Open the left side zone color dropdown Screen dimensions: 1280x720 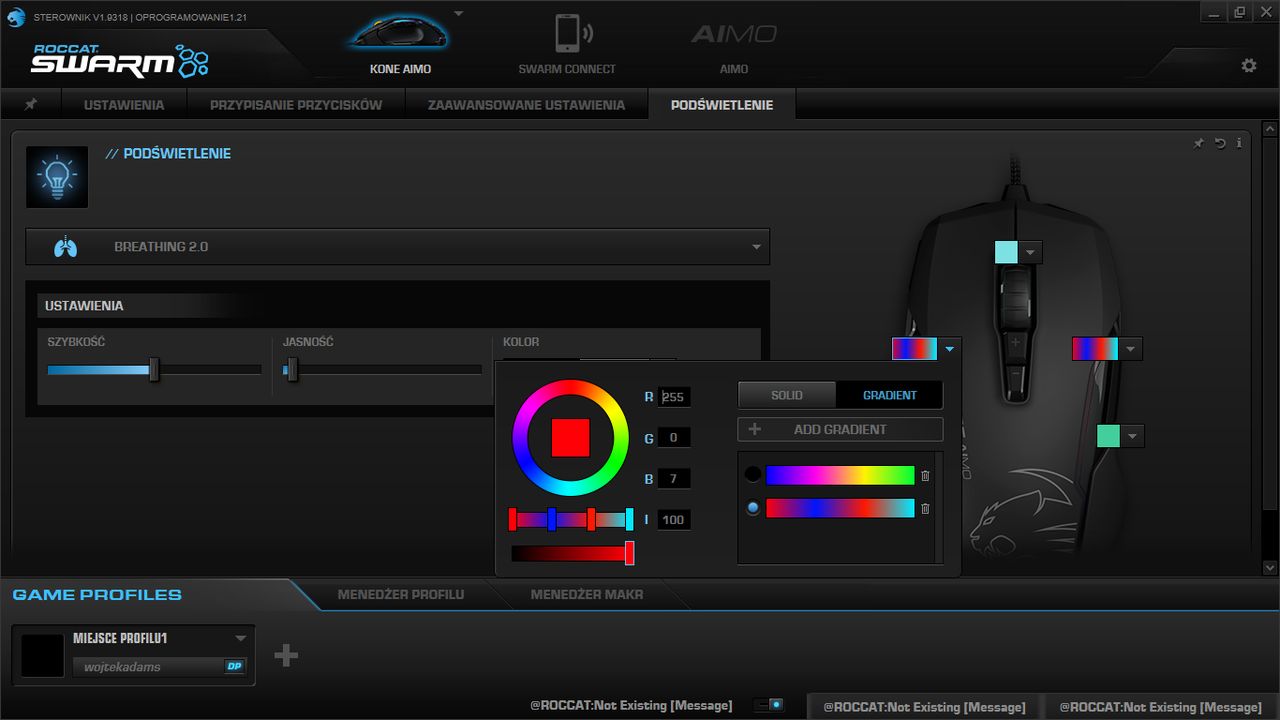(949, 348)
